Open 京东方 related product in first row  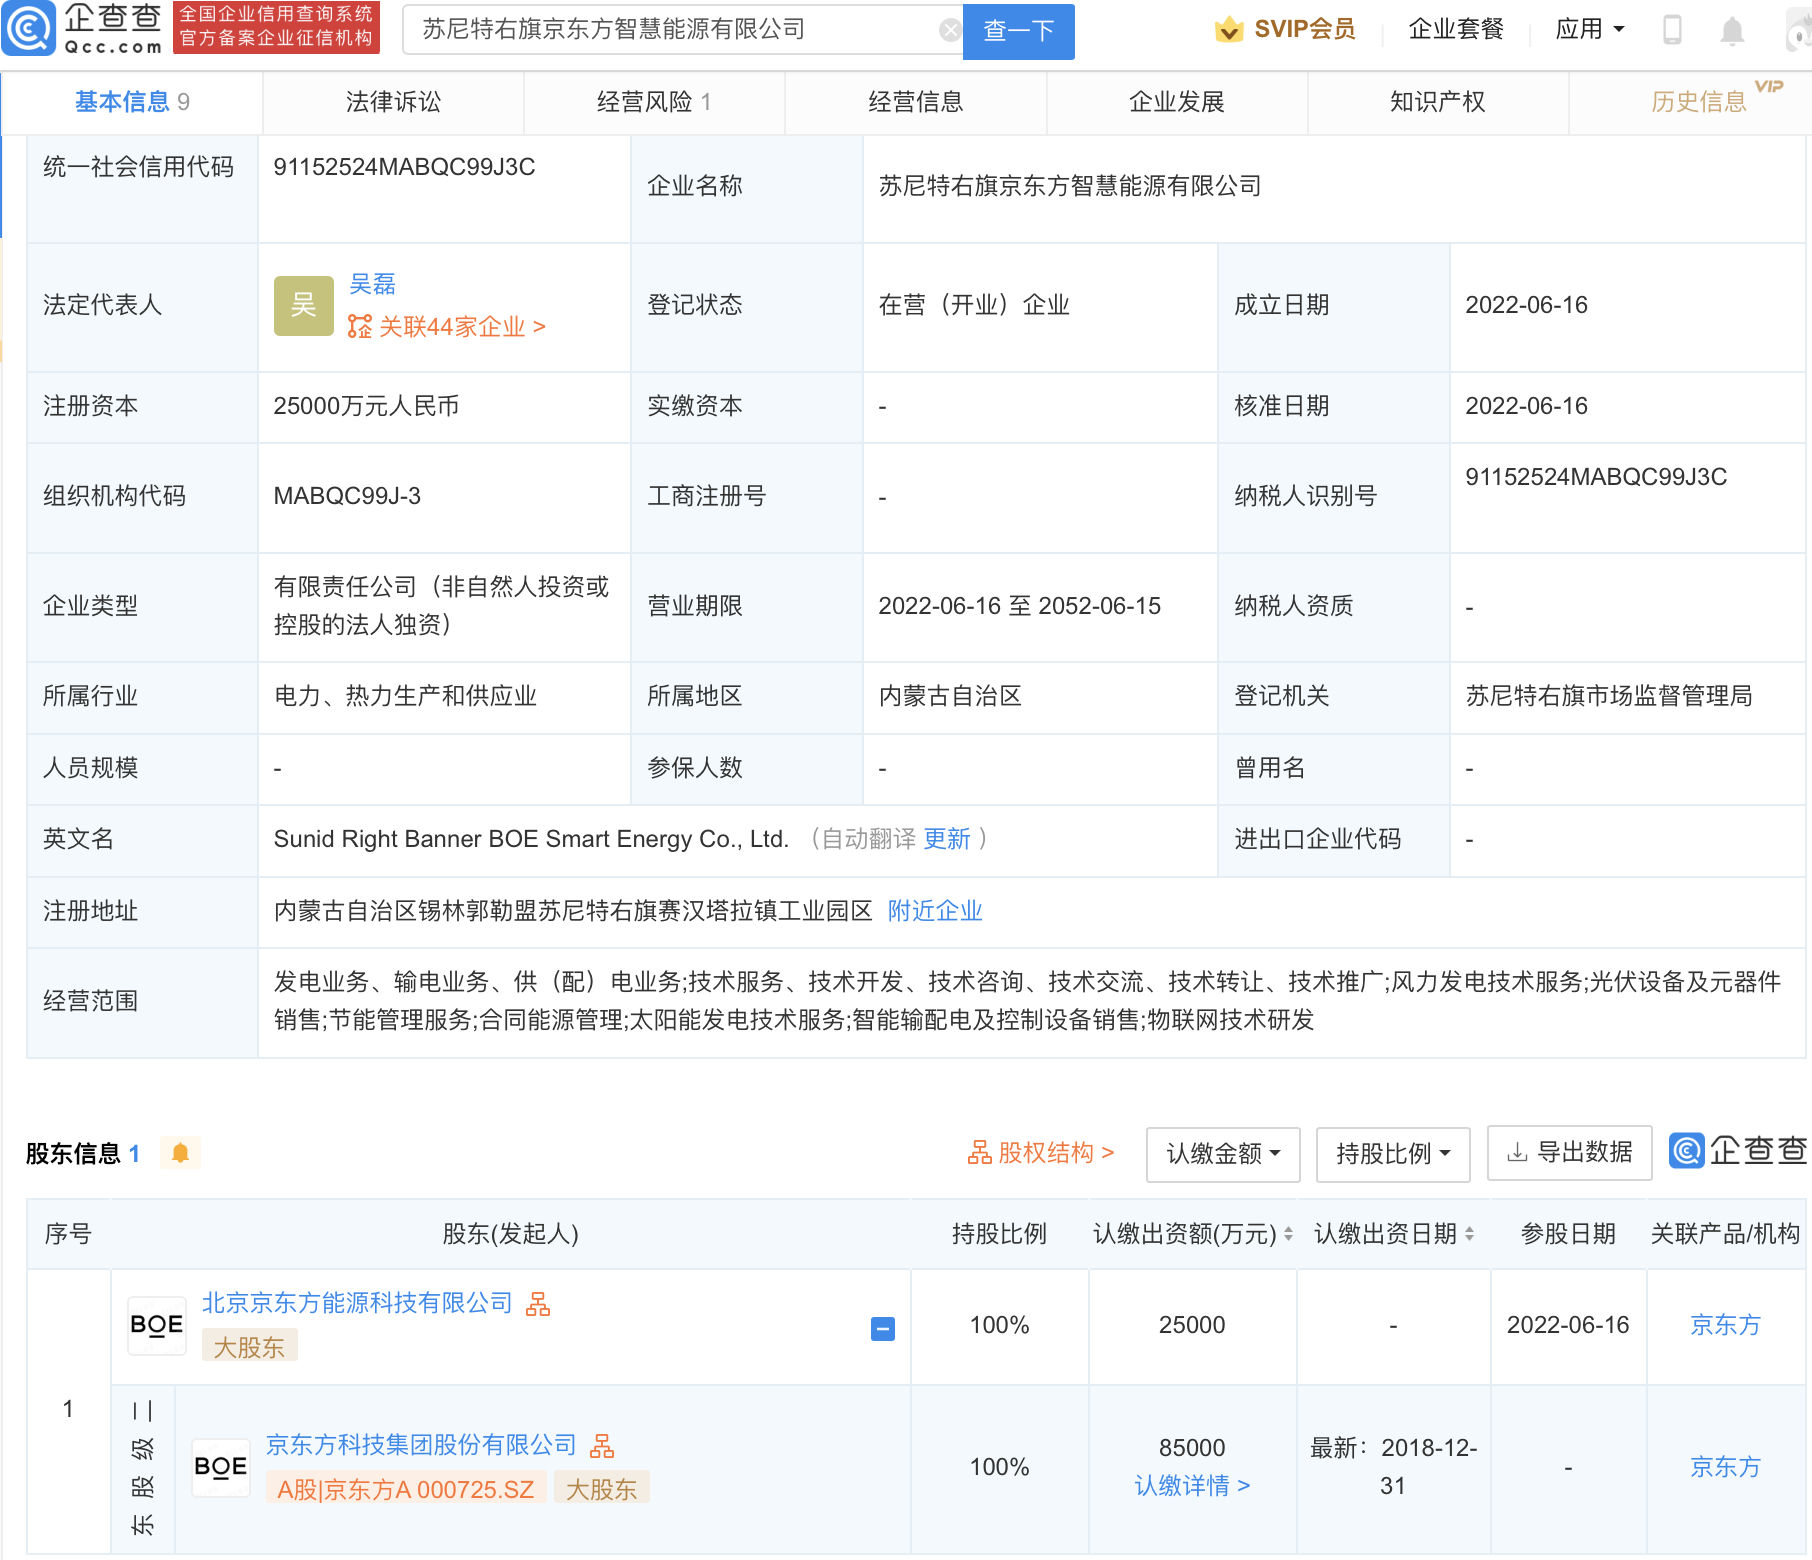(1725, 1325)
